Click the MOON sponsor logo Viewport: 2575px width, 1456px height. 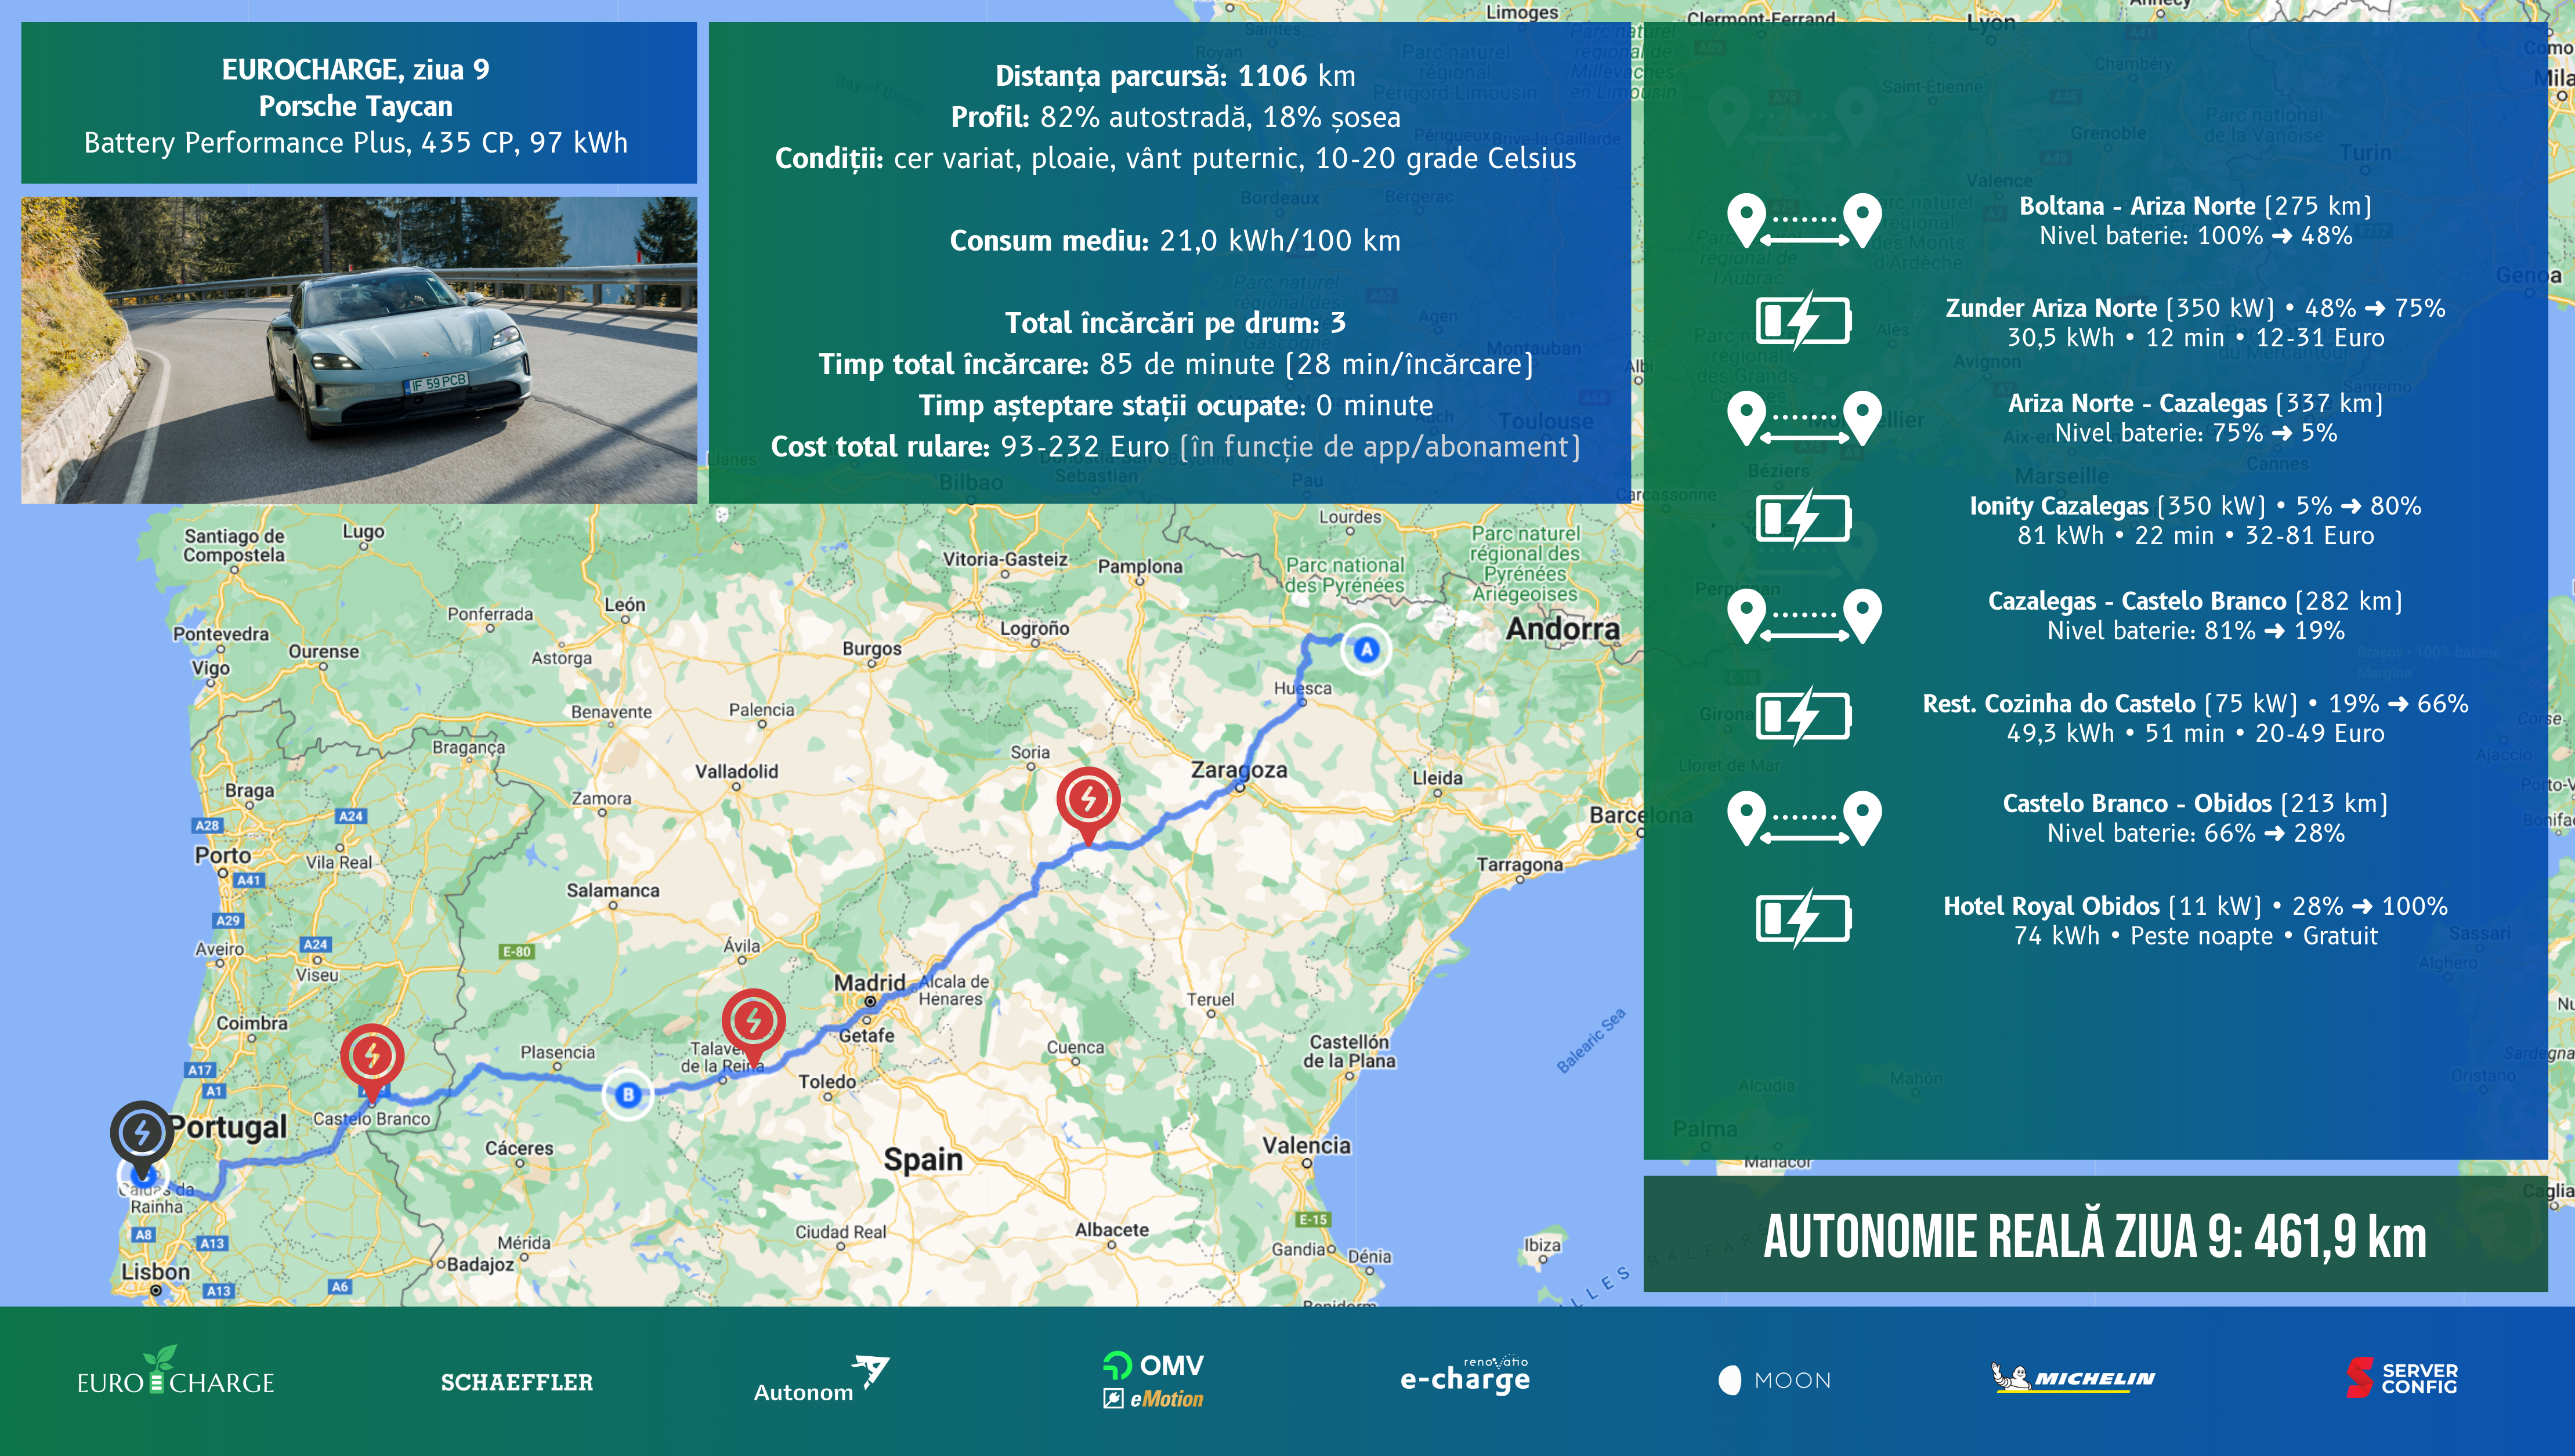pos(1775,1381)
